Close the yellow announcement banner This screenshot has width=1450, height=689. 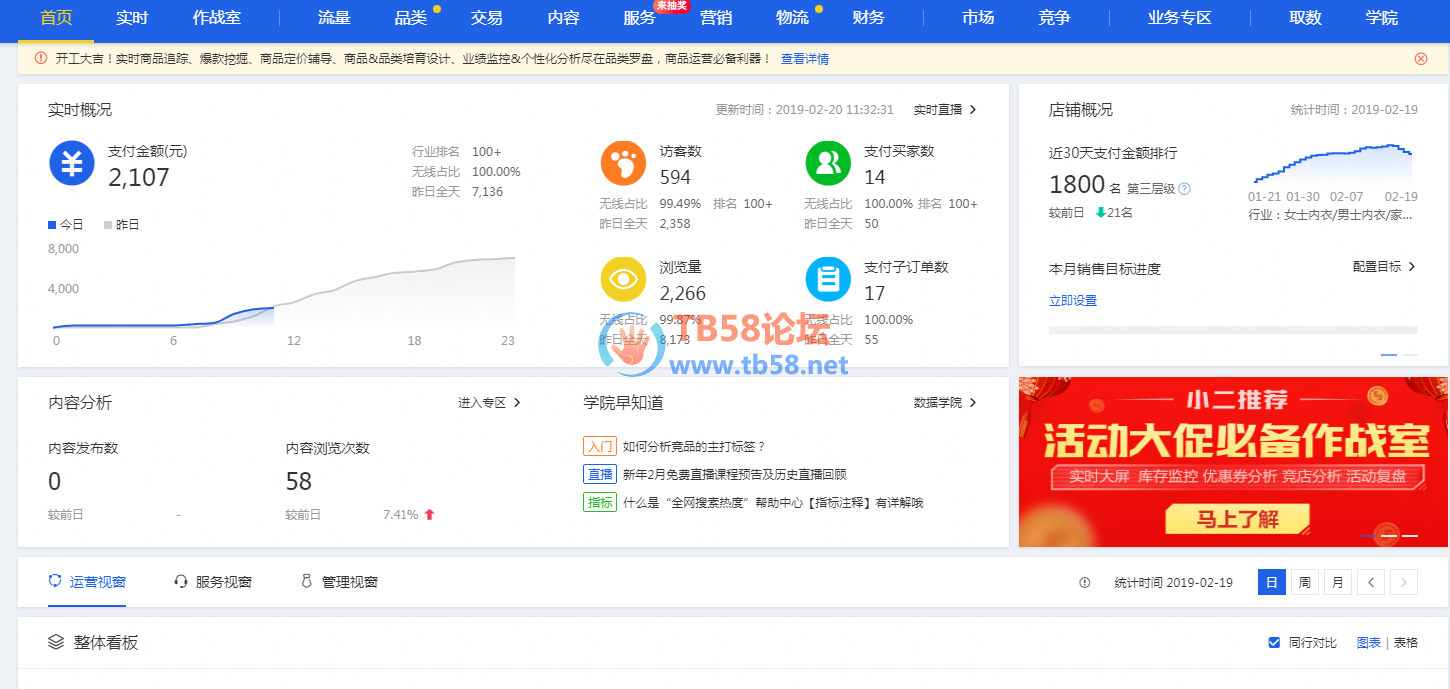[x=1421, y=59]
